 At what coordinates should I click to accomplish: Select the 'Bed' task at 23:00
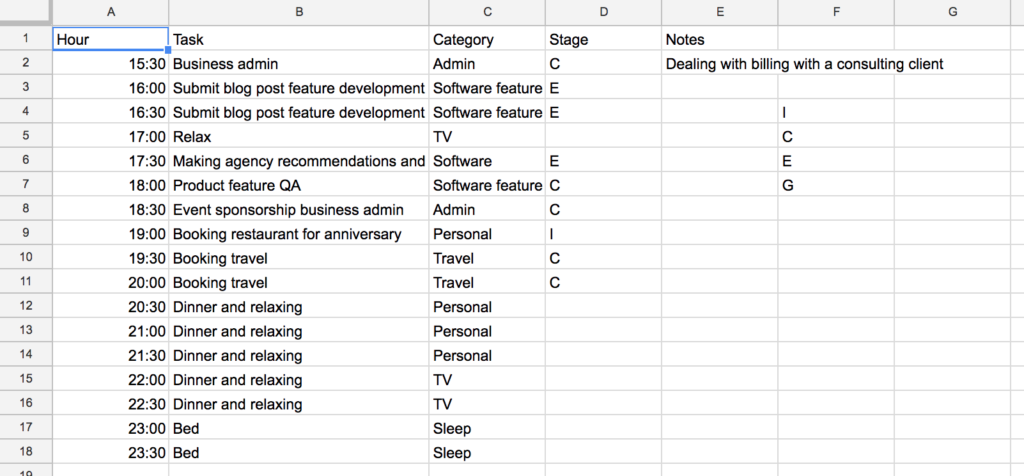click(x=299, y=428)
